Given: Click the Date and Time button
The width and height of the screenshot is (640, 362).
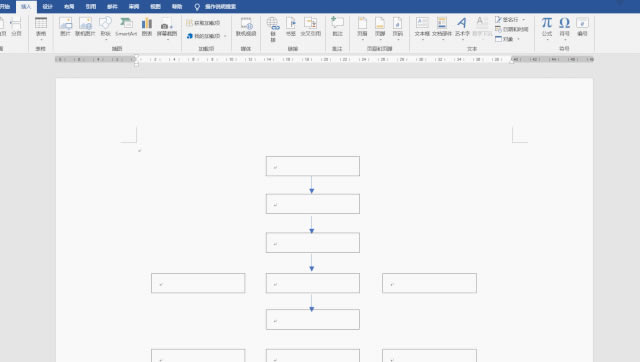Looking at the screenshot, I should coord(511,29).
